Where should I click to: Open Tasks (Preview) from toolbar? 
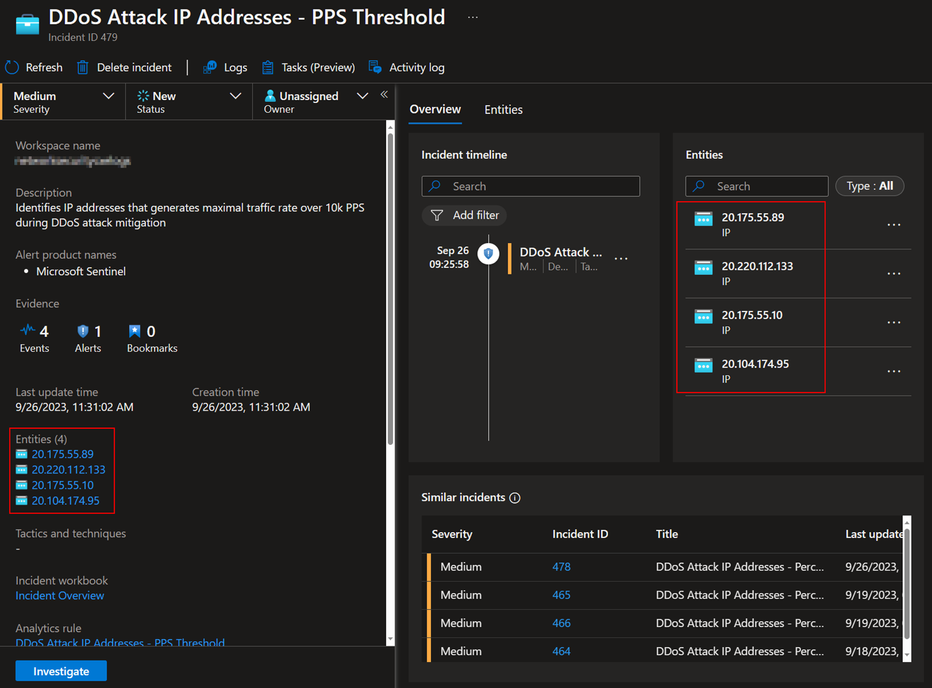coord(308,68)
